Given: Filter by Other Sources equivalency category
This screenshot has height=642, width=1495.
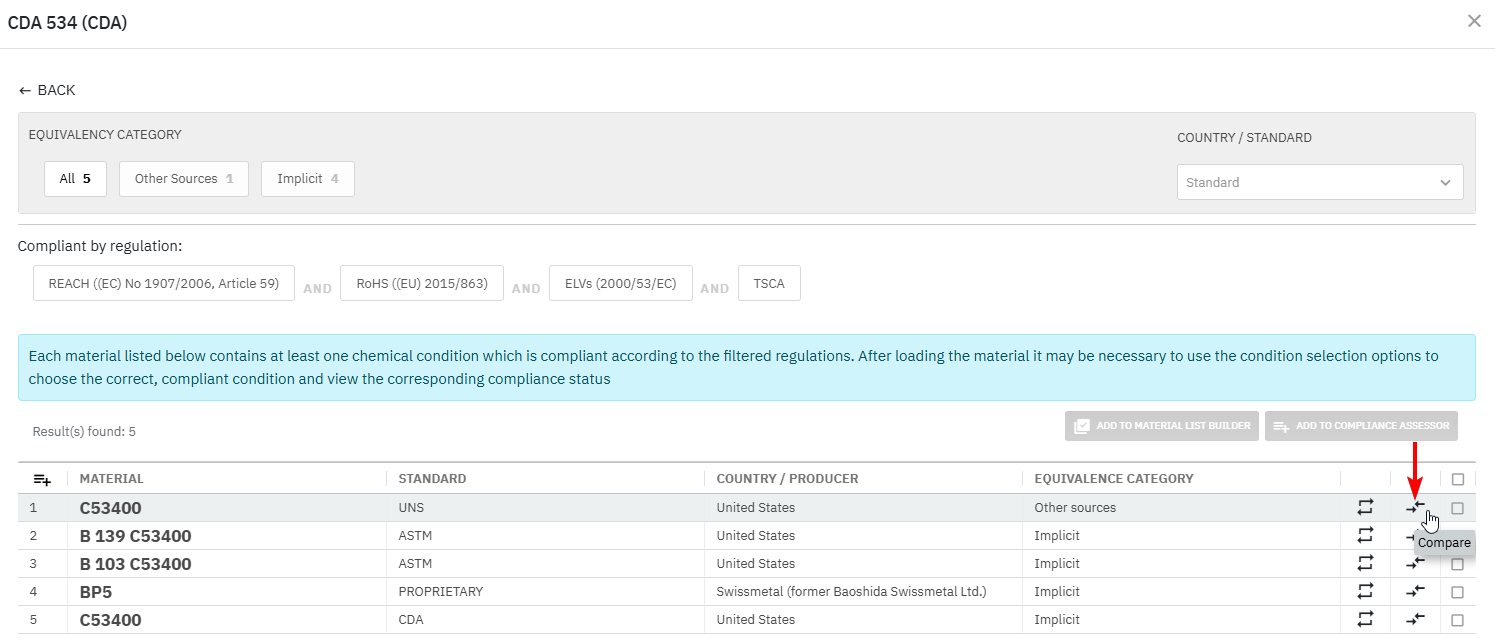Looking at the screenshot, I should (184, 179).
